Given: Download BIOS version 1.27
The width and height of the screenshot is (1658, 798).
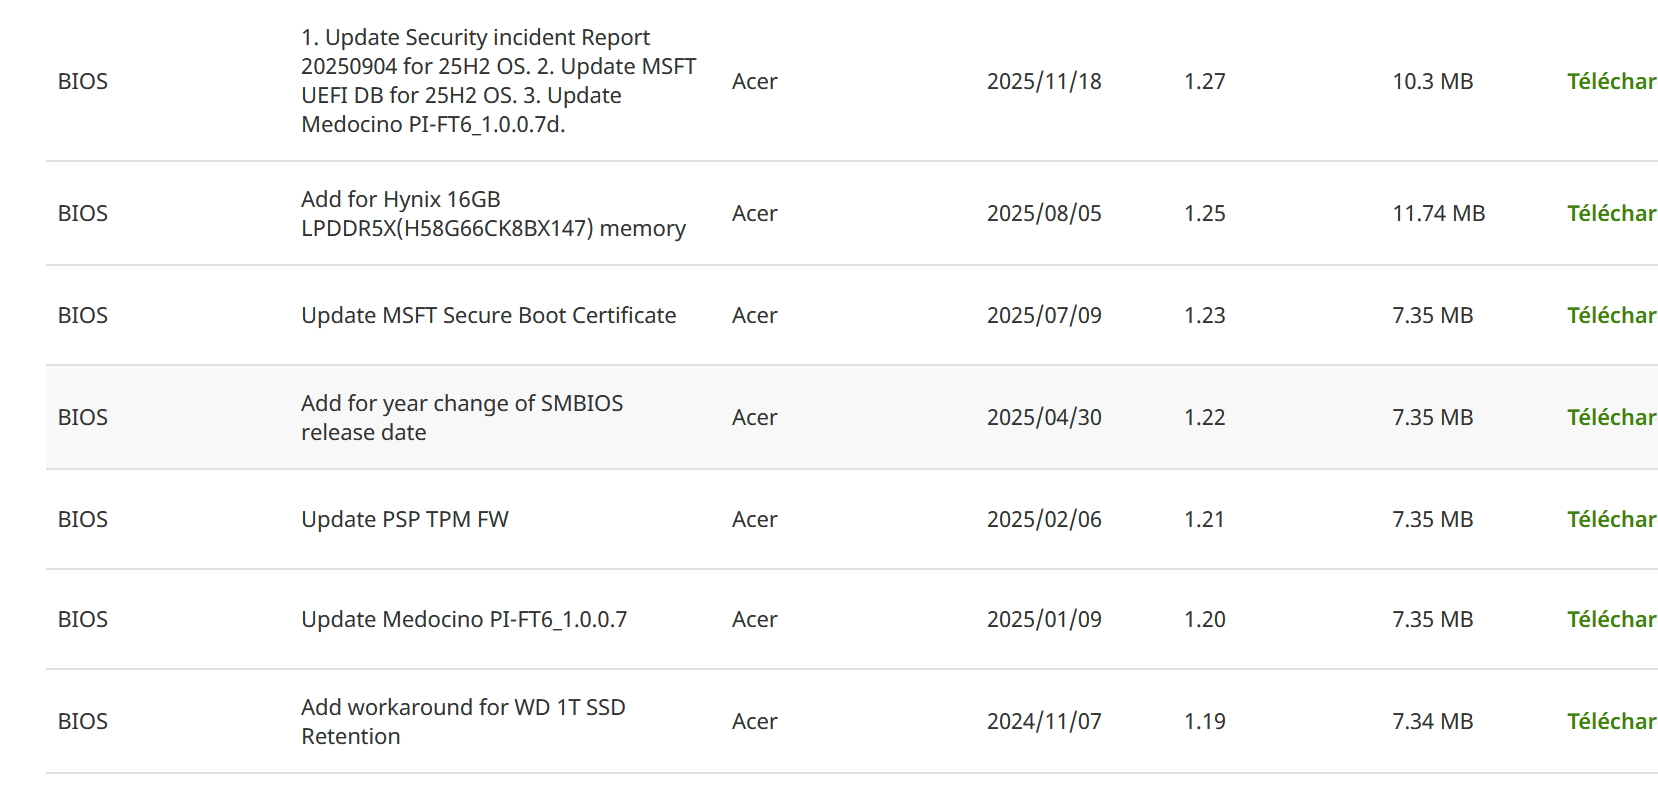Looking at the screenshot, I should tap(1612, 82).
